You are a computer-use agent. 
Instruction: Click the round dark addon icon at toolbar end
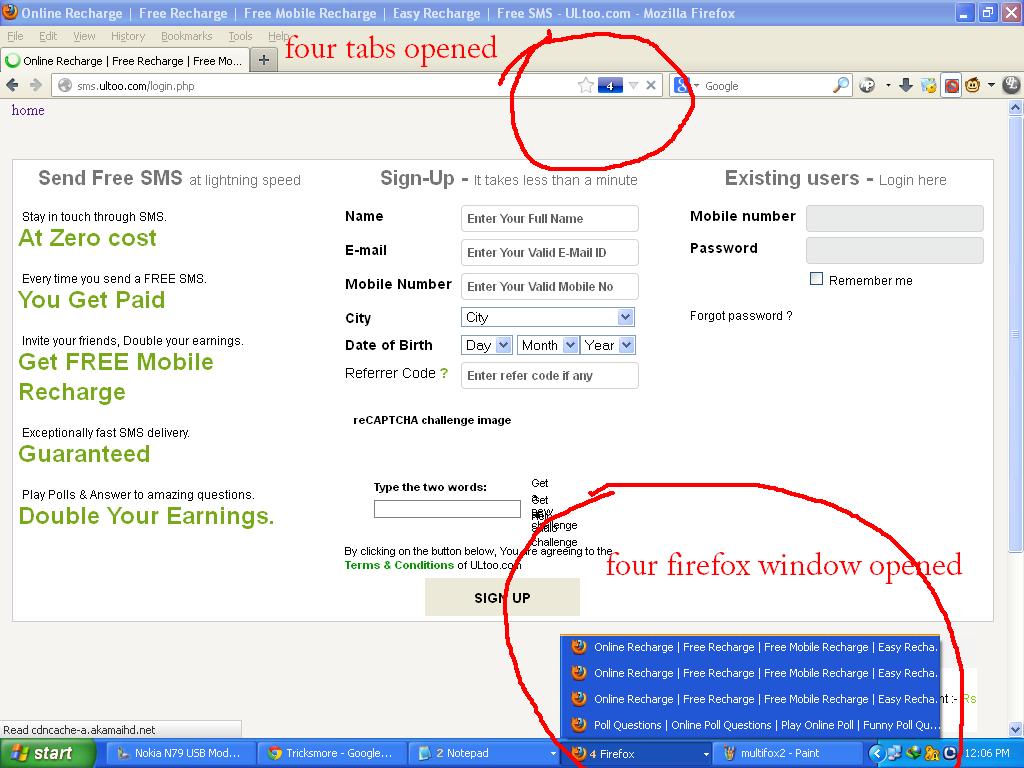pyautogui.click(x=1012, y=85)
